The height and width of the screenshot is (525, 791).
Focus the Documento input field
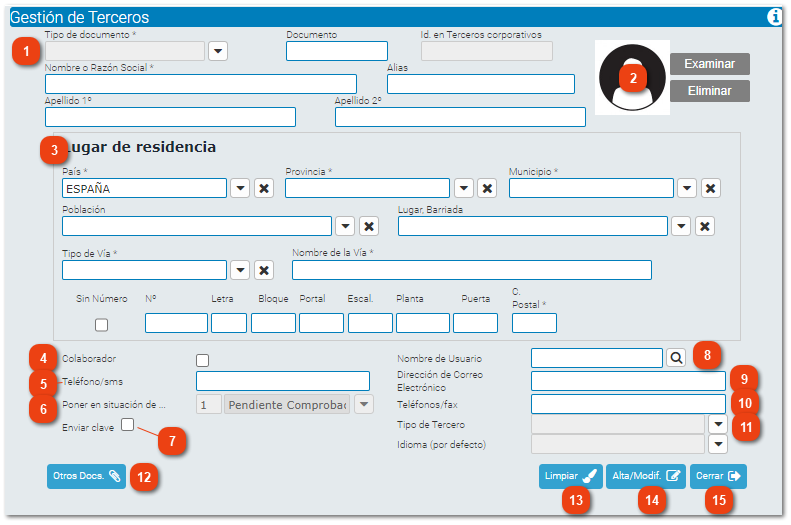[337, 51]
